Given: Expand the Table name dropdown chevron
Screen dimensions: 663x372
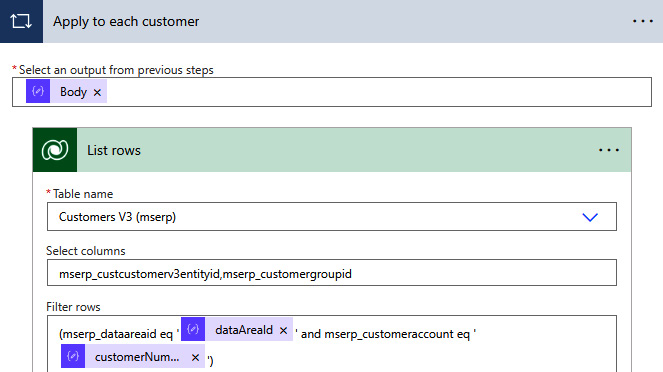Looking at the screenshot, I should (590, 217).
